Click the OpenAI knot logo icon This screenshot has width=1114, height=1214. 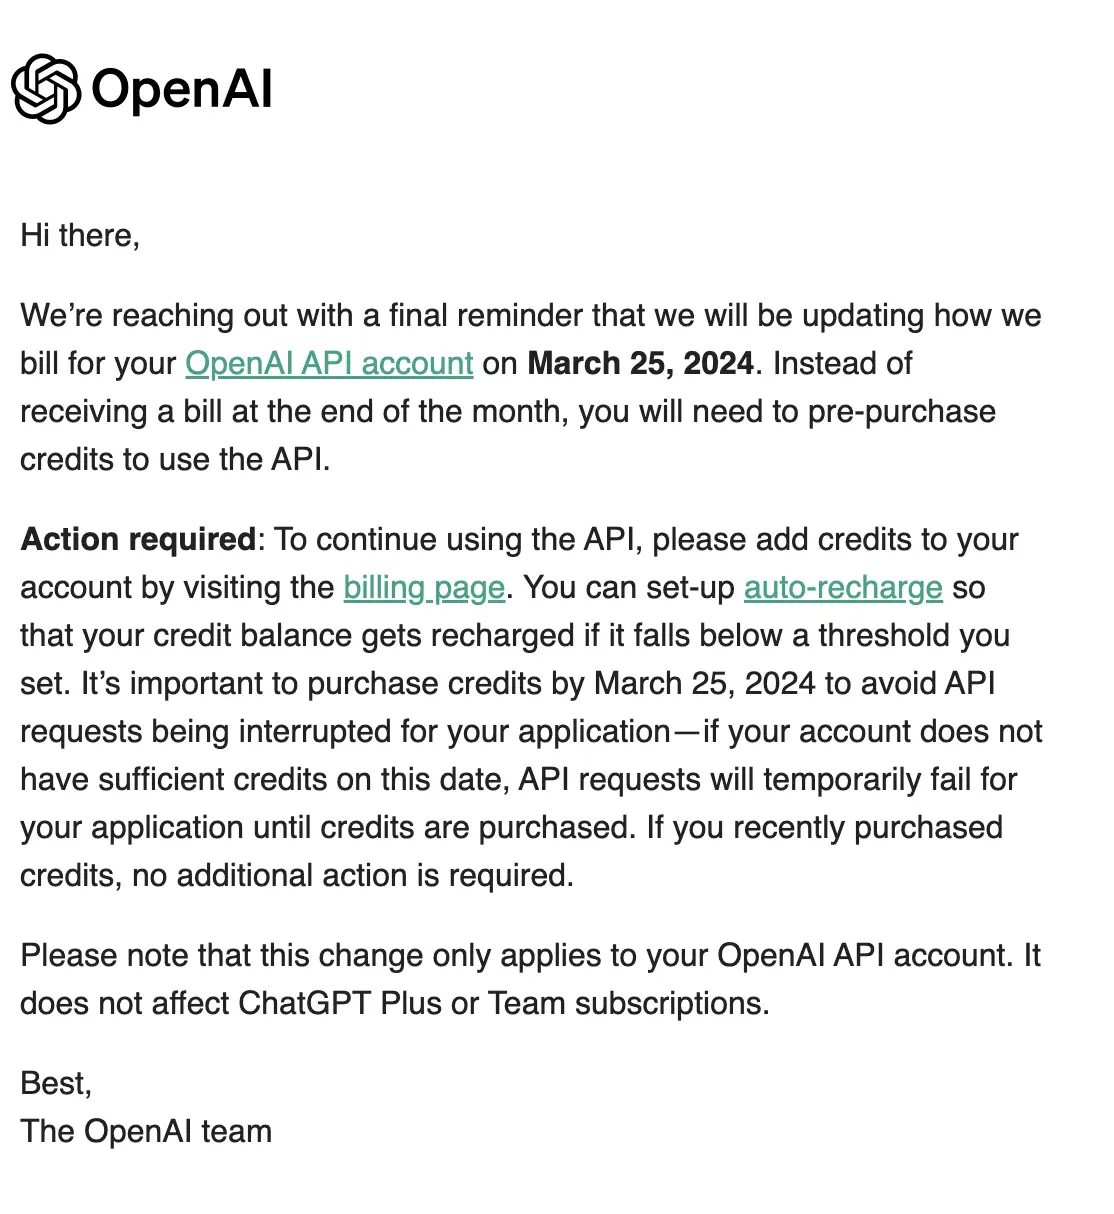coord(45,88)
